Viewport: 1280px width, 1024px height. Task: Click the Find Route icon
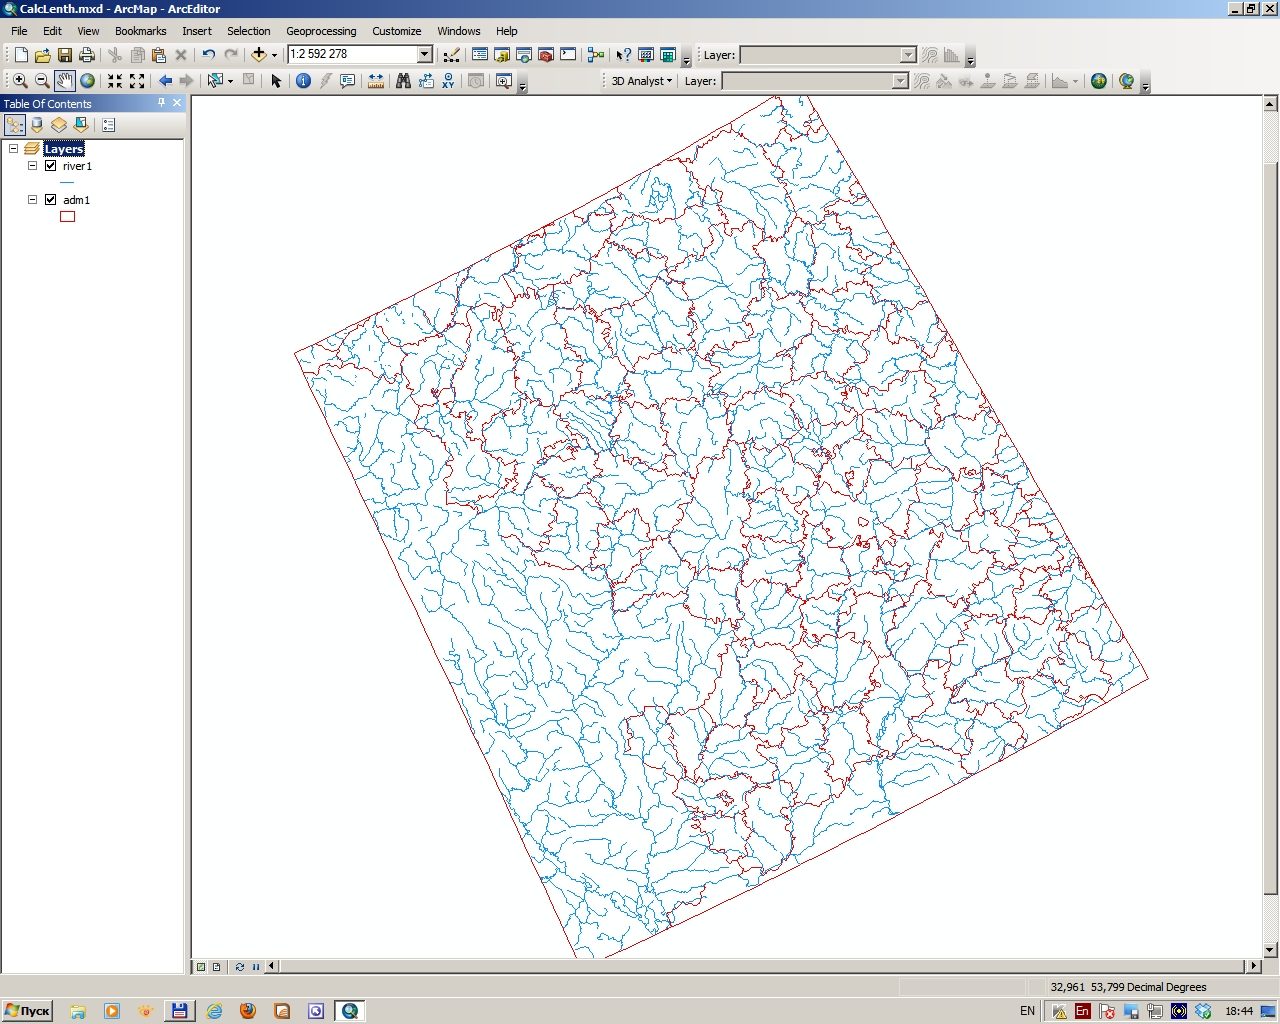(426, 81)
